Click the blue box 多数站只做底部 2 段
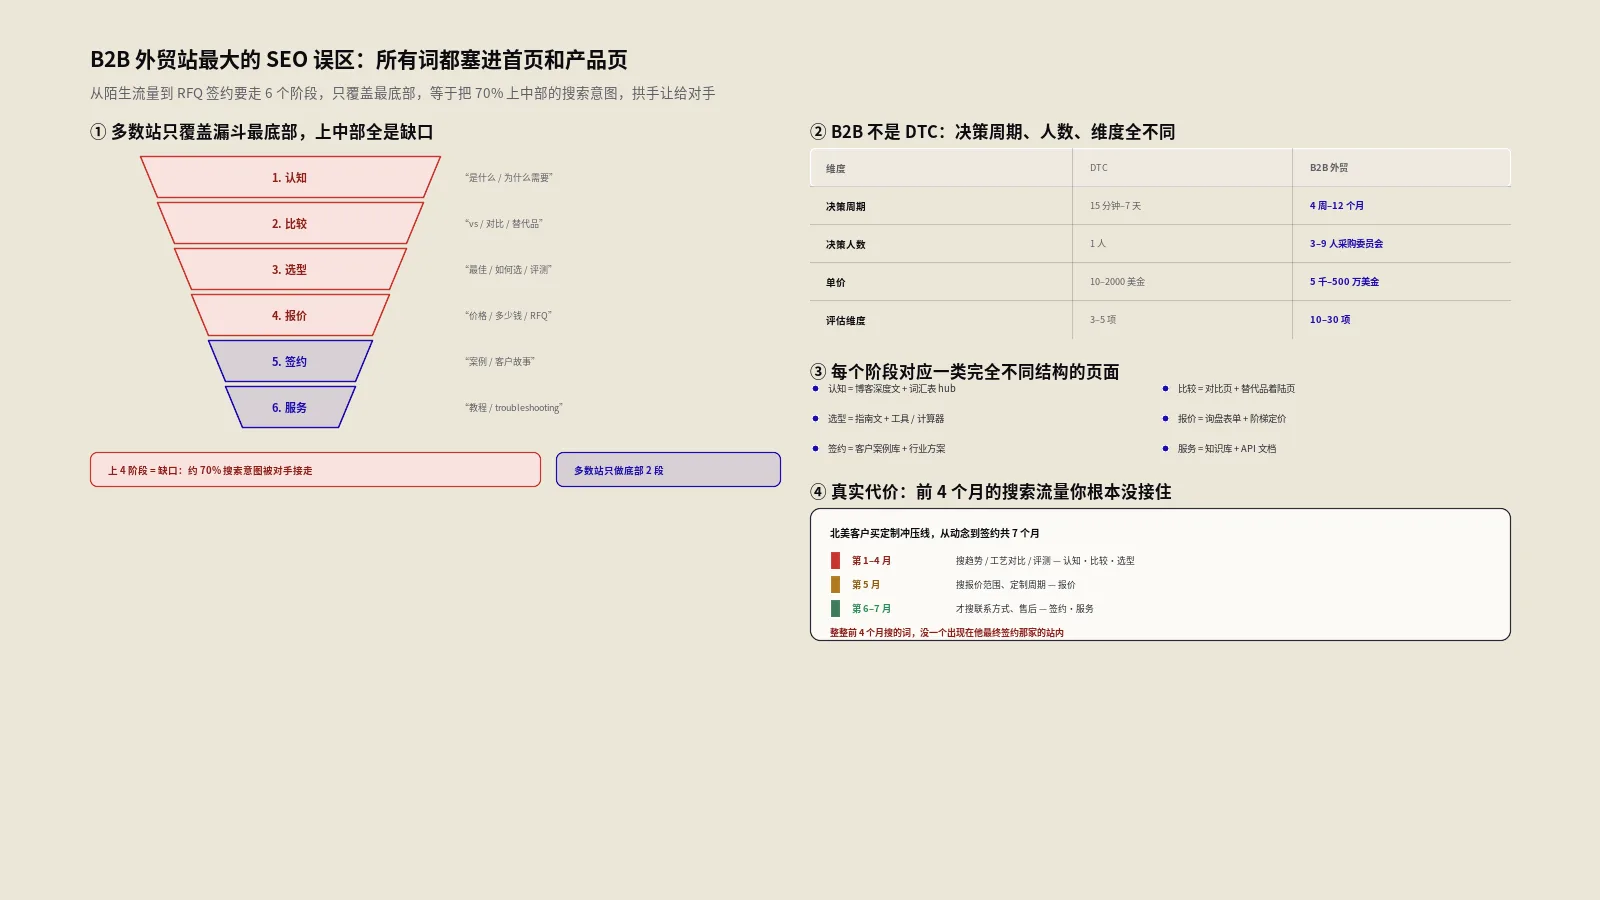Image resolution: width=1600 pixels, height=900 pixels. click(x=668, y=470)
